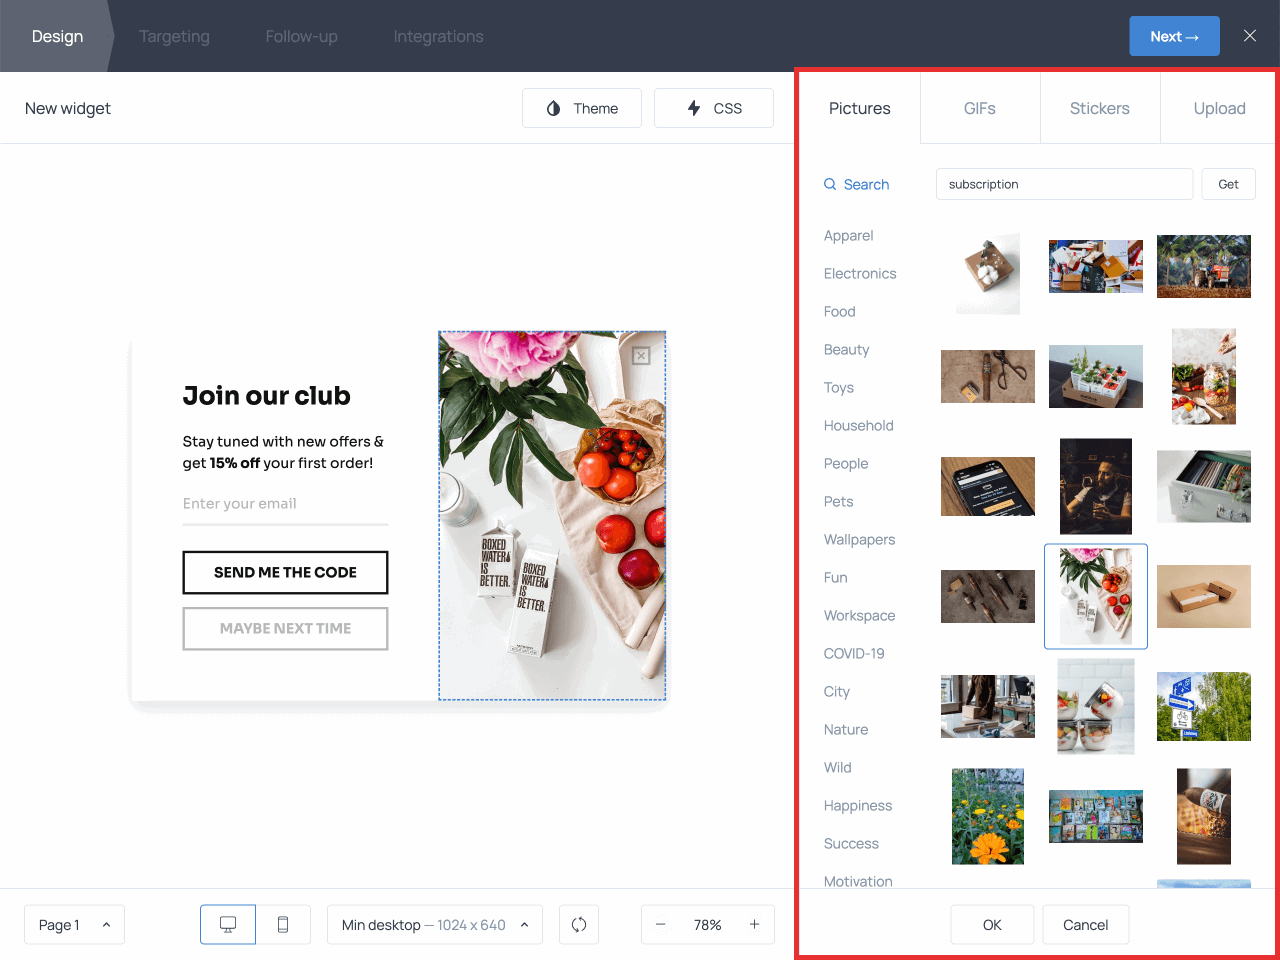
Task: Remove image using the X placeholder icon
Action: pos(641,356)
